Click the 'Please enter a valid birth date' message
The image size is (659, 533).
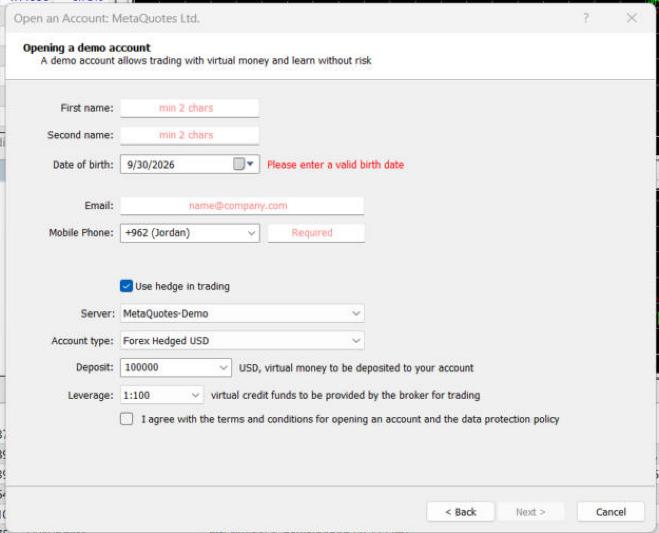point(335,165)
